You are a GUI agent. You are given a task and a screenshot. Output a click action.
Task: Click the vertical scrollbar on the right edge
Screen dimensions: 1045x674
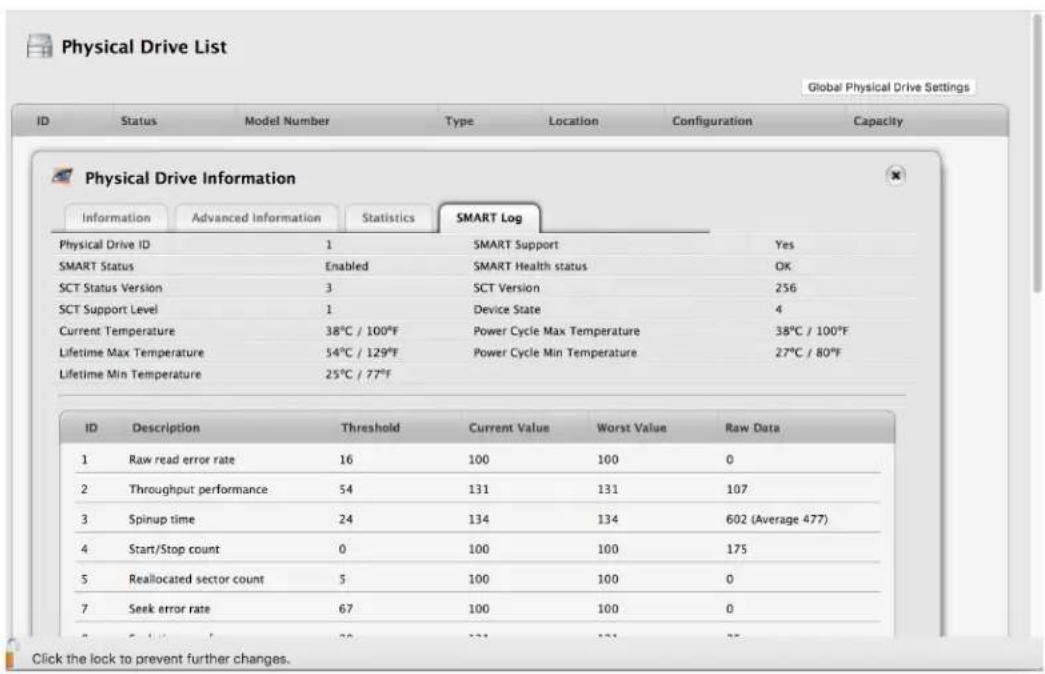(x=1036, y=153)
